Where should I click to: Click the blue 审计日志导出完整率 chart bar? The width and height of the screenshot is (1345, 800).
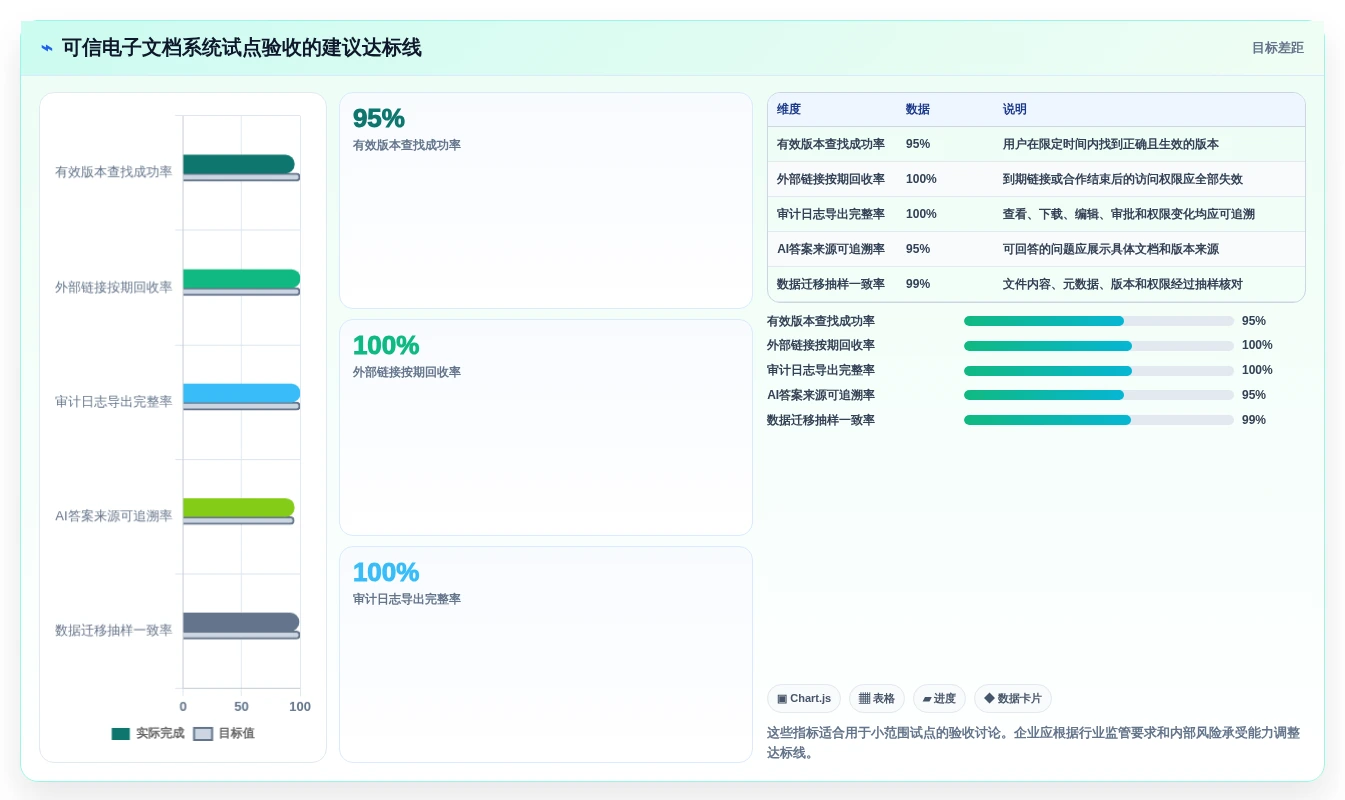241,393
